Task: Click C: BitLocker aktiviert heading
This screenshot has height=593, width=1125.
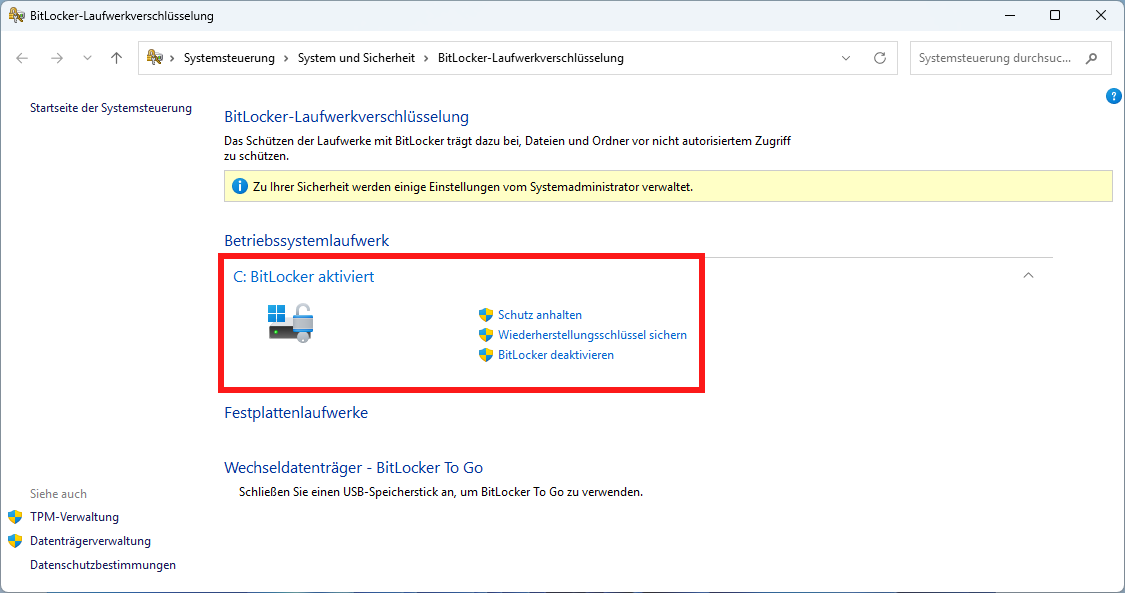Action: (x=303, y=277)
